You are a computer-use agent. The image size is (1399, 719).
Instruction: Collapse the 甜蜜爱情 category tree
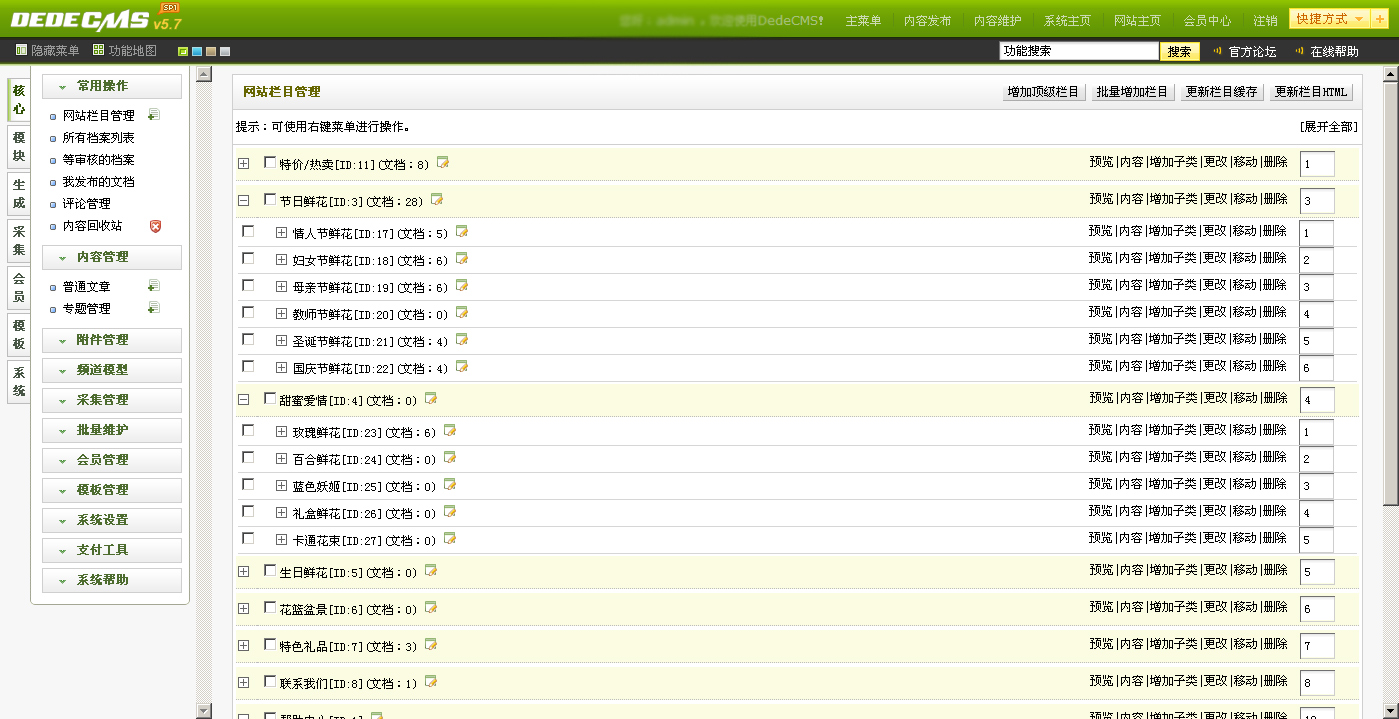coord(243,399)
